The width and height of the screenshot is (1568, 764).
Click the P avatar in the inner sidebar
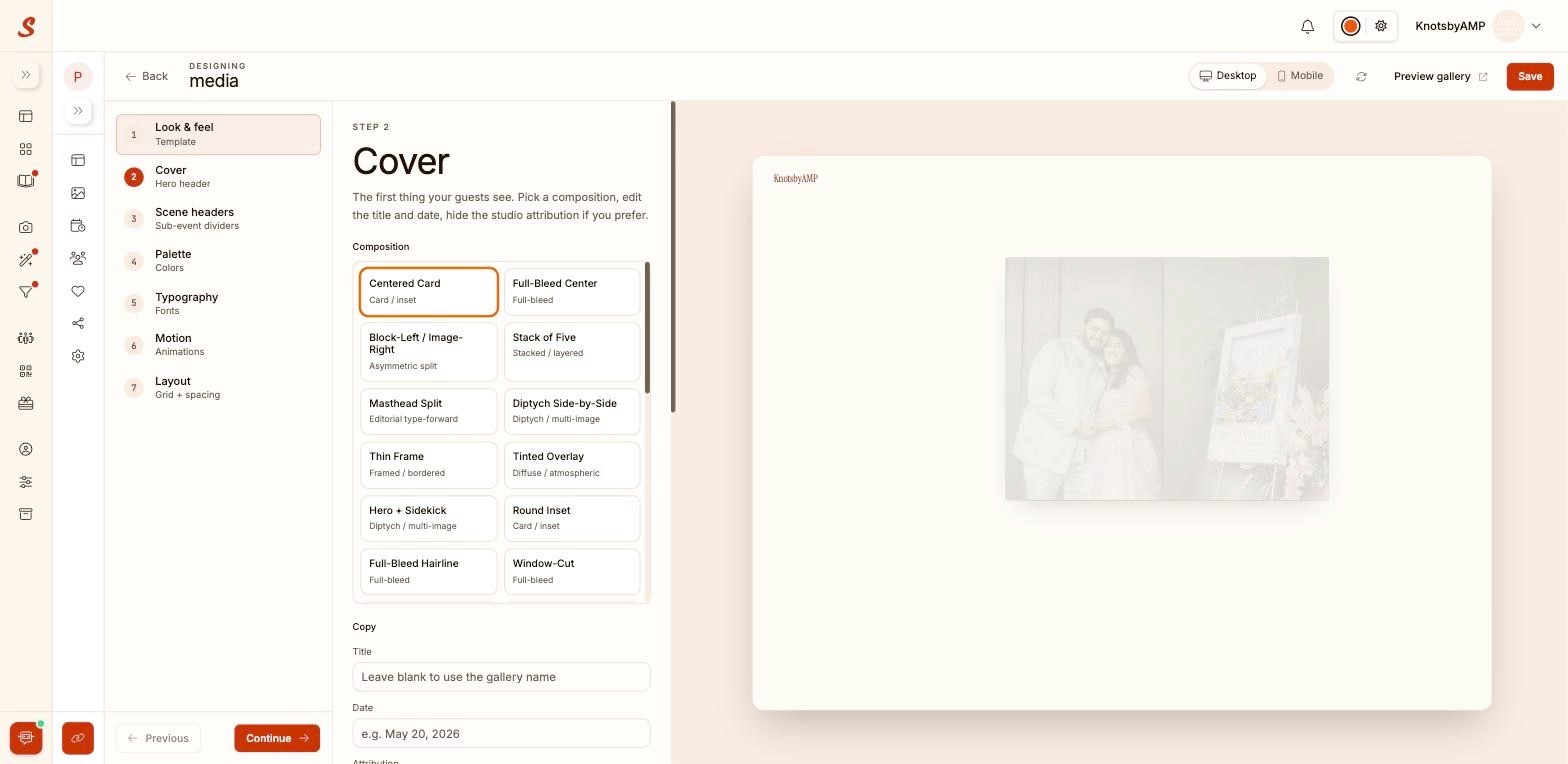pyautogui.click(x=78, y=77)
